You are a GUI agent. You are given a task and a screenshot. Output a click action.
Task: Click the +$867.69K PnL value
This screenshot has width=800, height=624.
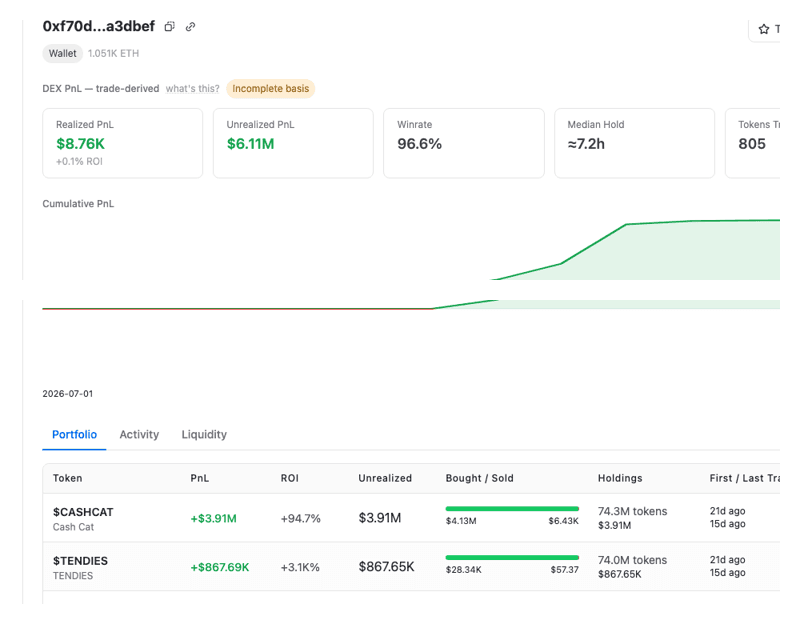click(x=220, y=567)
